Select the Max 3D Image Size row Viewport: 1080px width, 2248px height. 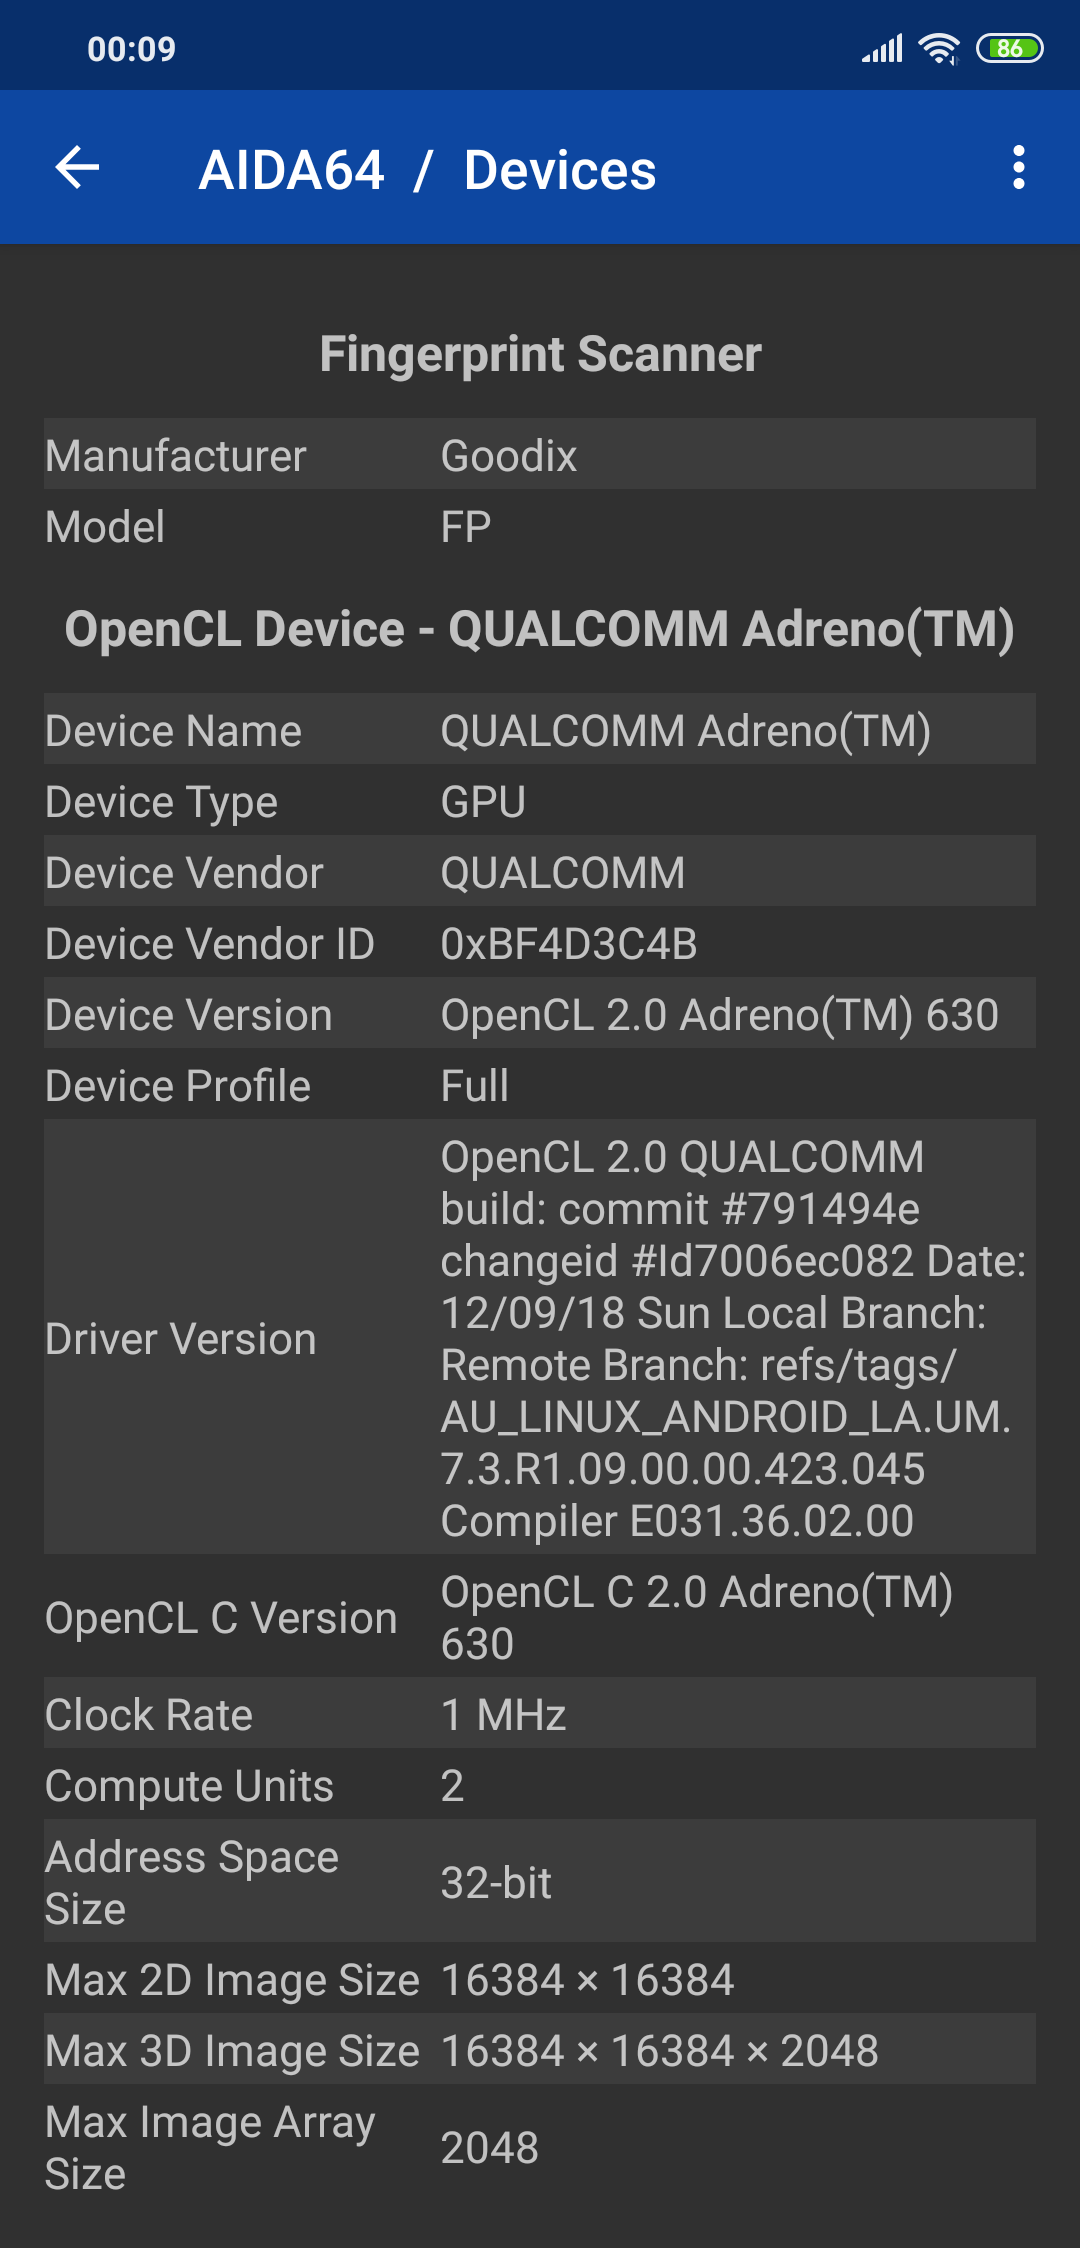(x=540, y=2049)
